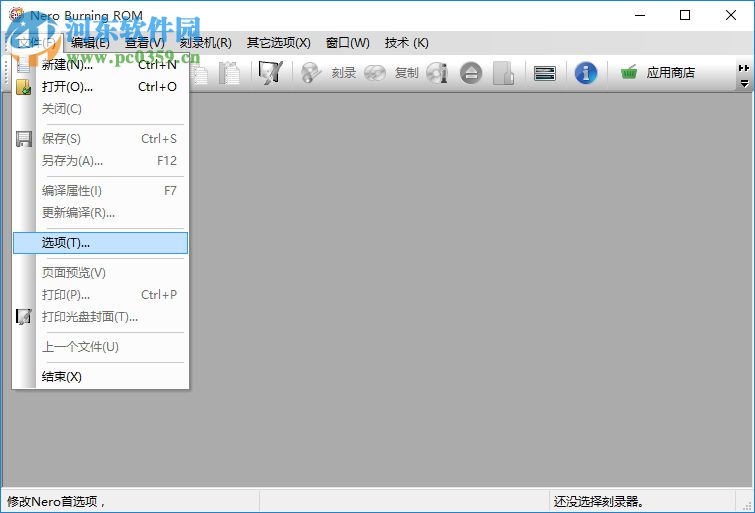Choose 页面预览(V) menu entry

101,273
